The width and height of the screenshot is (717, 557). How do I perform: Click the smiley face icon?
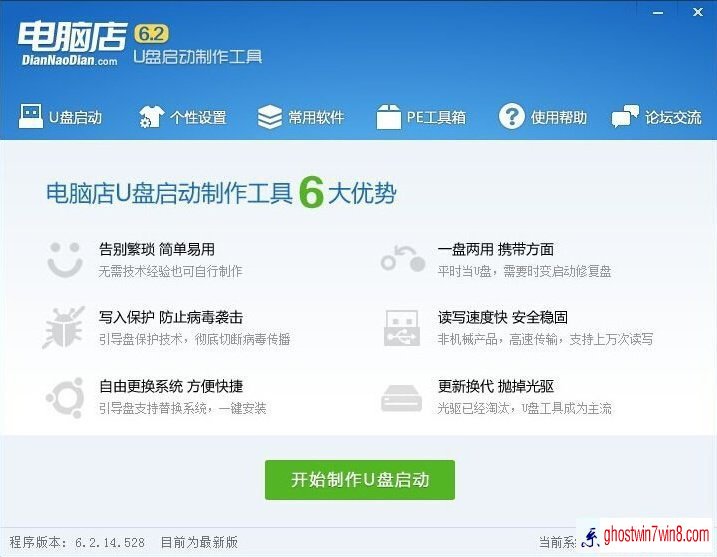(65, 260)
